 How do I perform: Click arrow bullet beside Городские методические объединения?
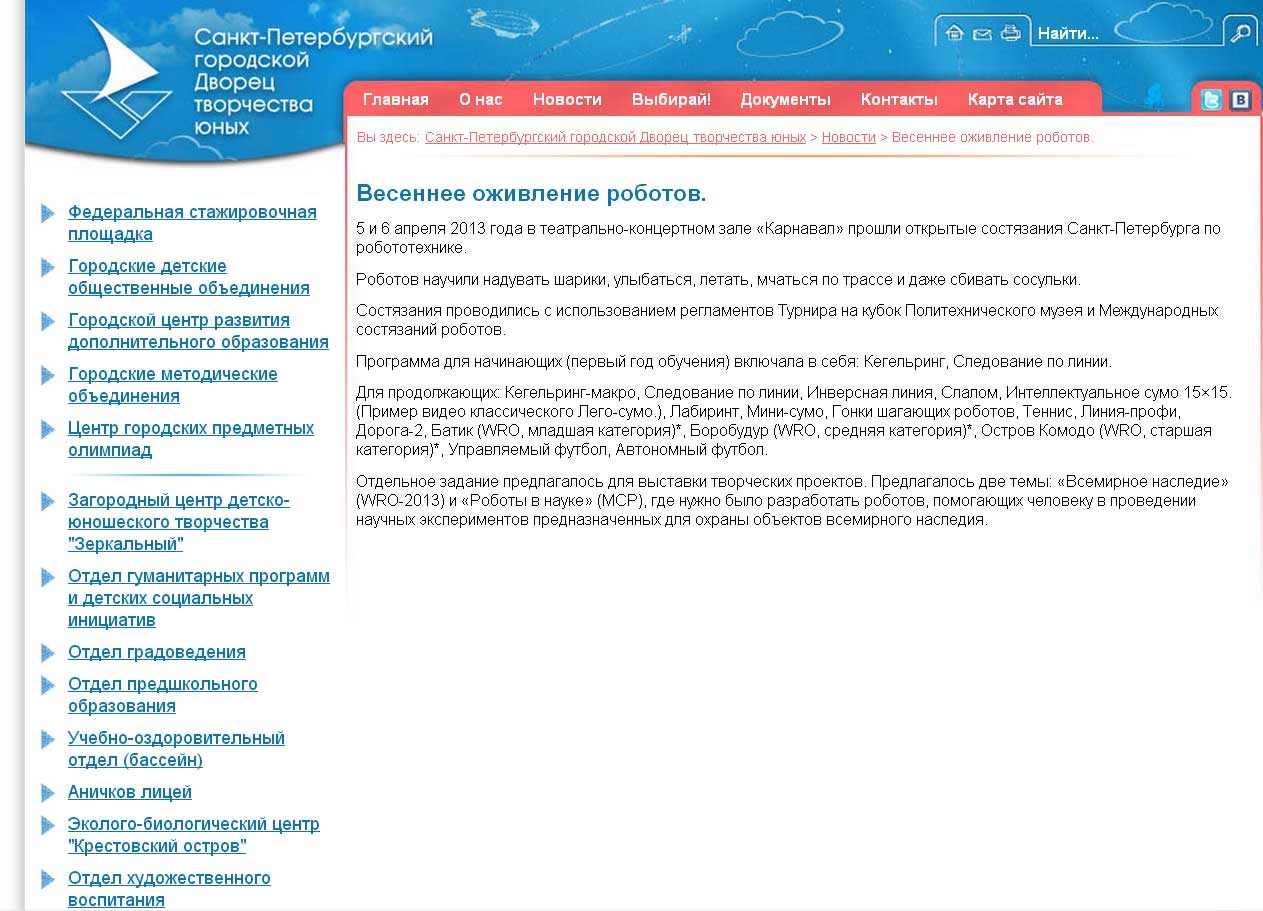point(48,375)
